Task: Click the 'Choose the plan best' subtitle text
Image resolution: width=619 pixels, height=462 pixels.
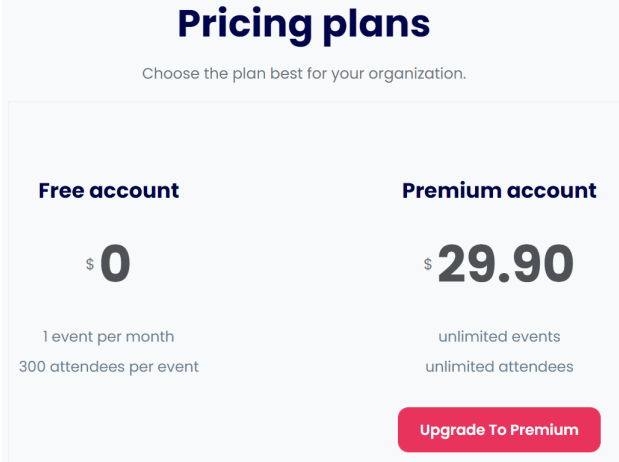Action: click(x=304, y=73)
